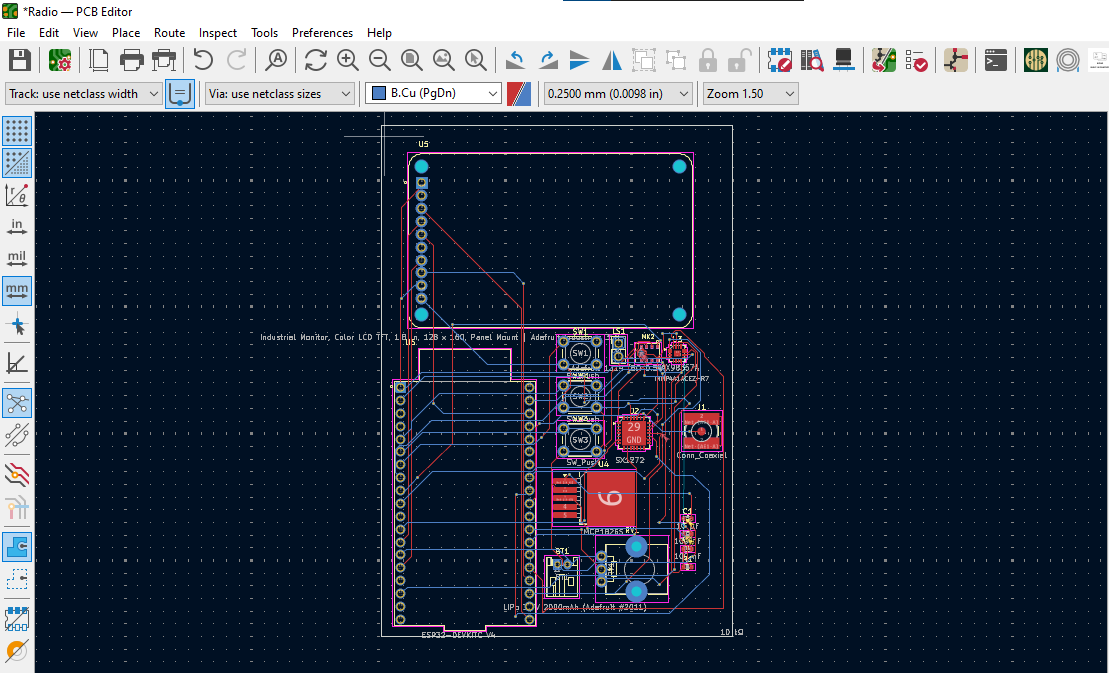1109x673 pixels.
Task: Undo the last edit
Action: (203, 60)
